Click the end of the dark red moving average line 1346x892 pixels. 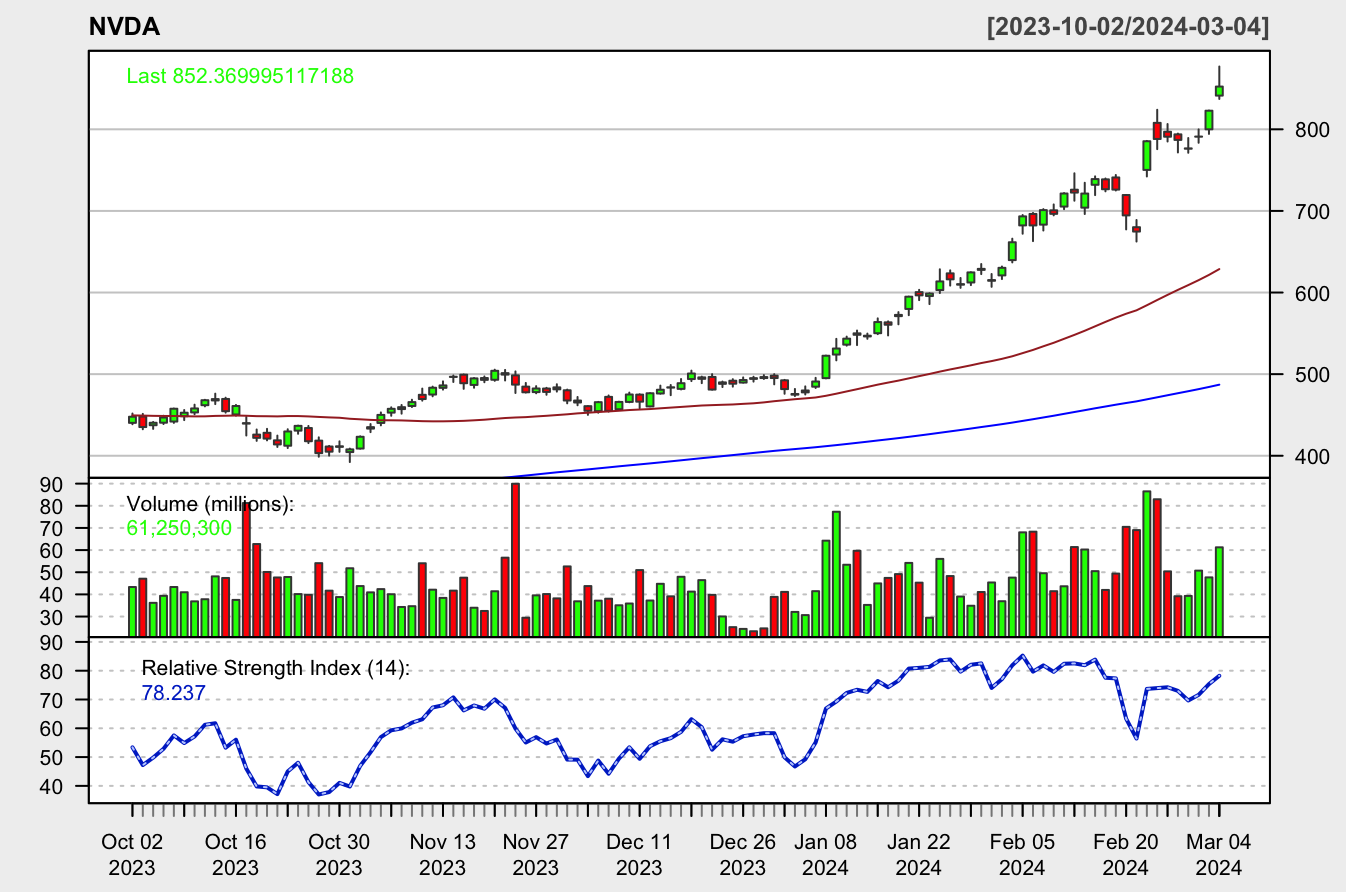(x=1219, y=269)
